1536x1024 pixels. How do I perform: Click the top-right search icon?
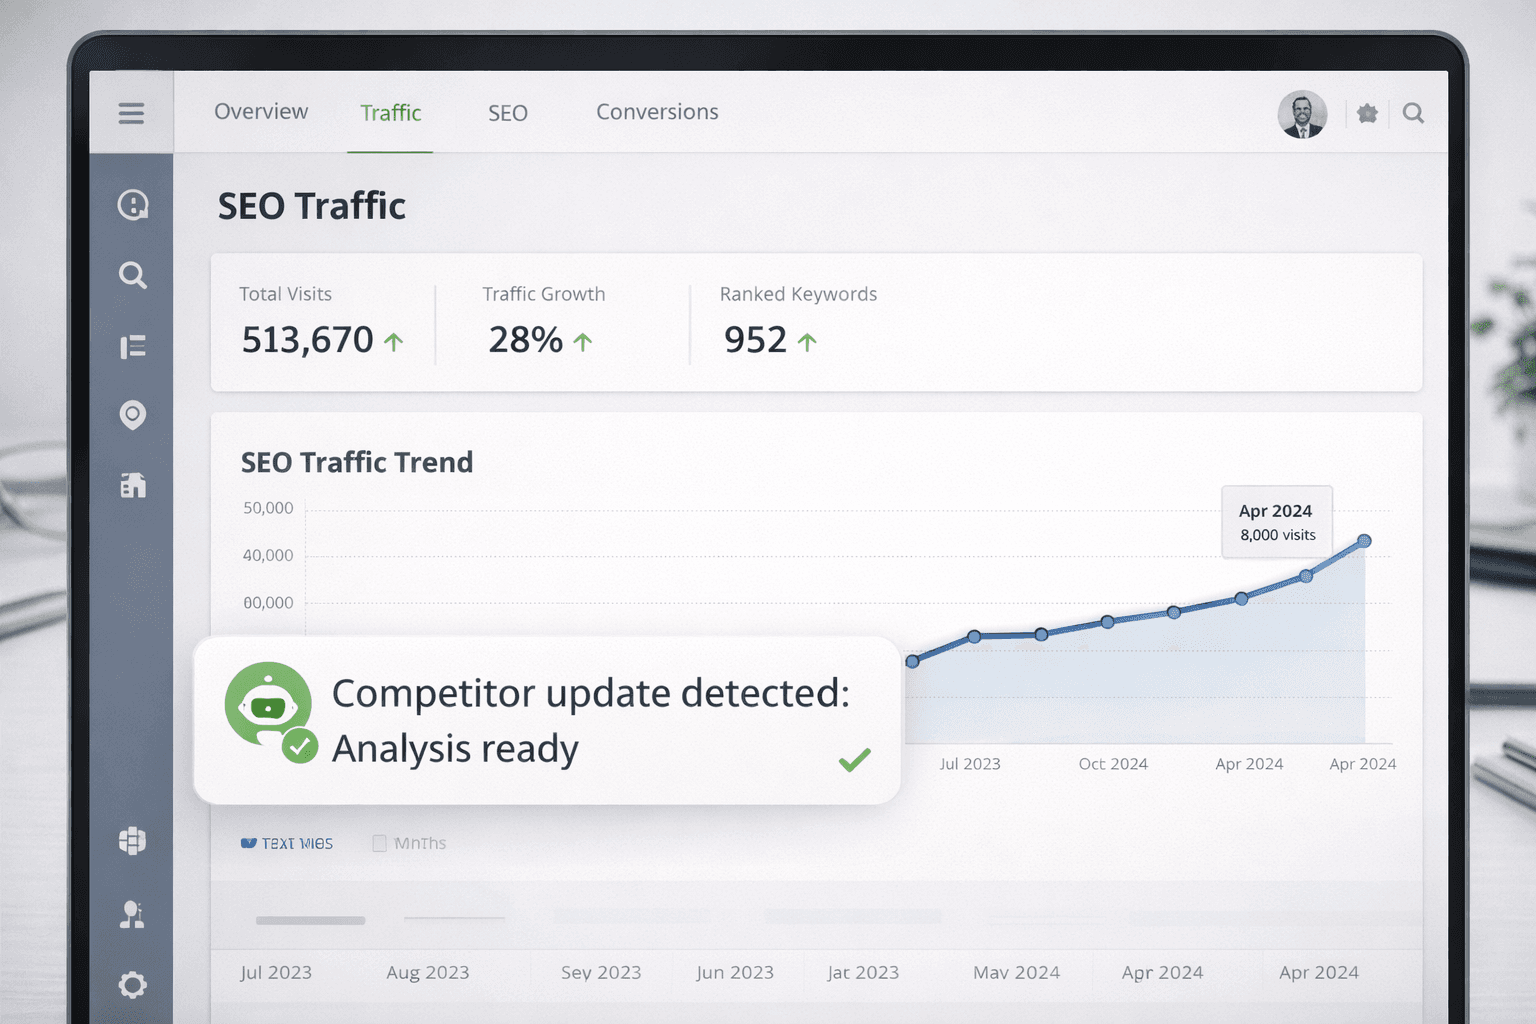coord(1413,114)
